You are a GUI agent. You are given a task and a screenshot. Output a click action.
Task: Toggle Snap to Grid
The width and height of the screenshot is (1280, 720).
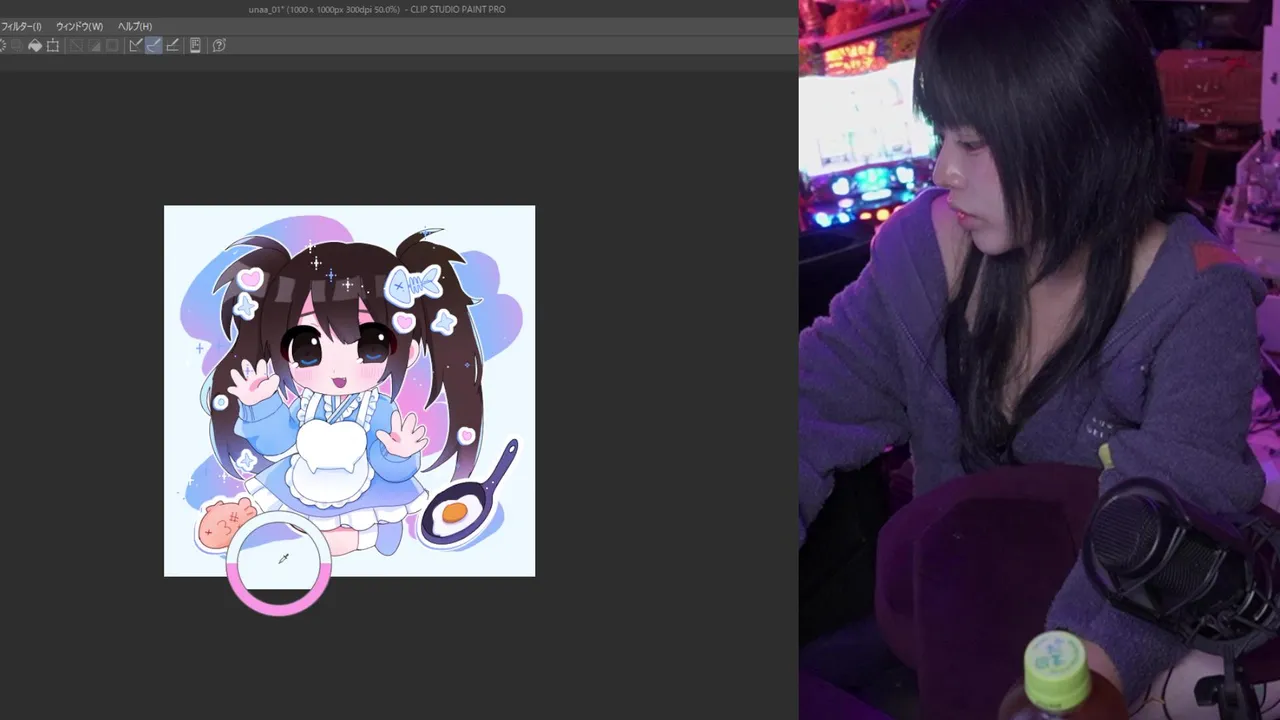172,45
